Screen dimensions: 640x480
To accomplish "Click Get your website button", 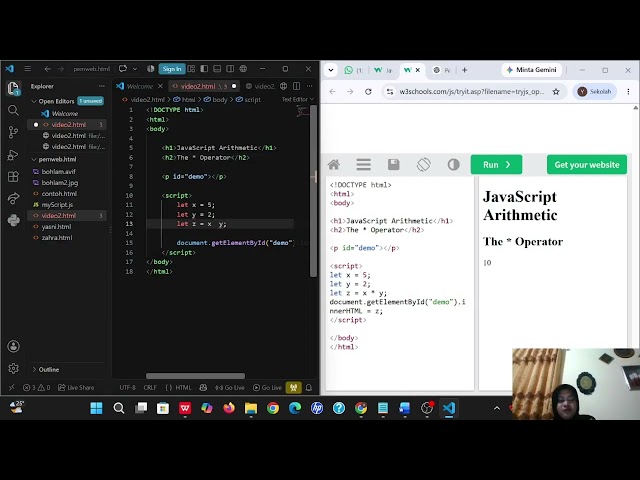I will 587,164.
